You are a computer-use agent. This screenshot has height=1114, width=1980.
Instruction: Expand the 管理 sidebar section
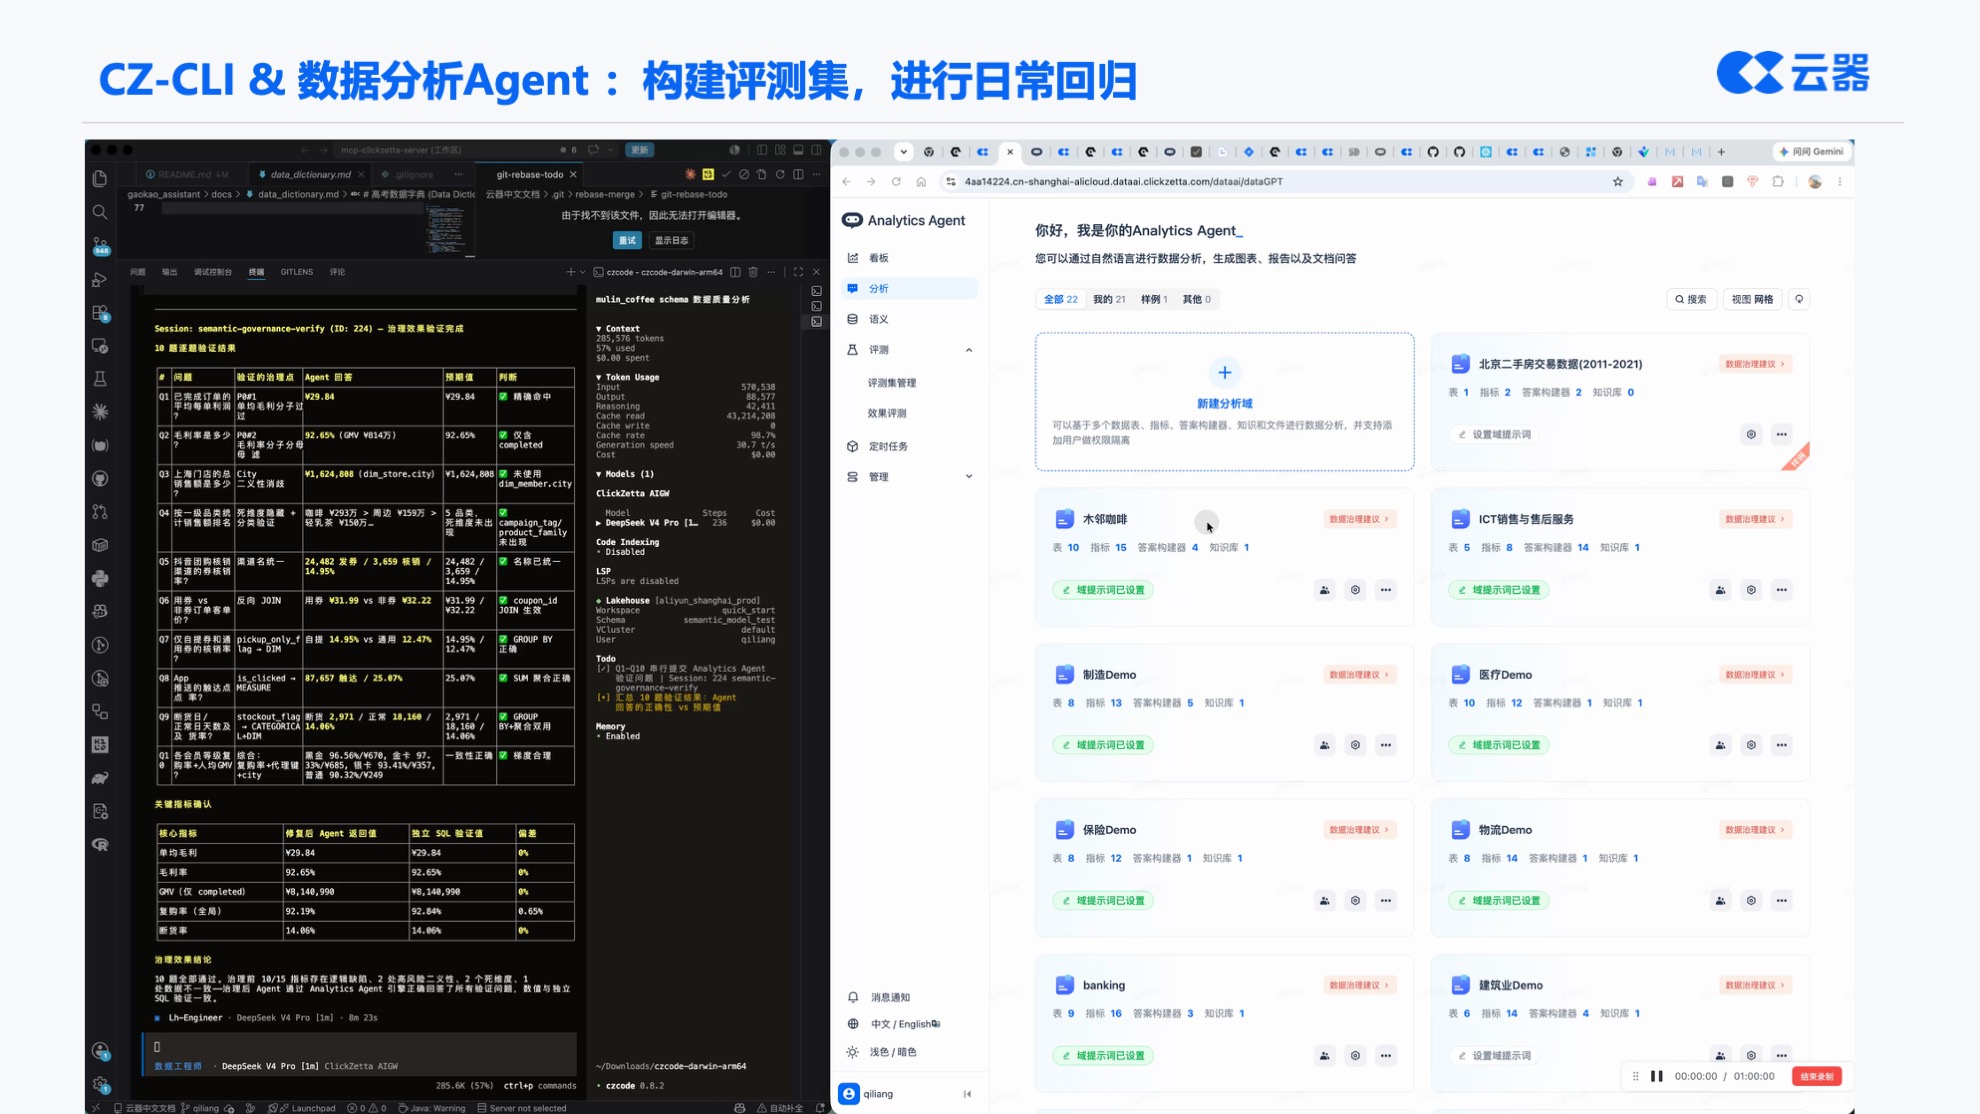(968, 477)
